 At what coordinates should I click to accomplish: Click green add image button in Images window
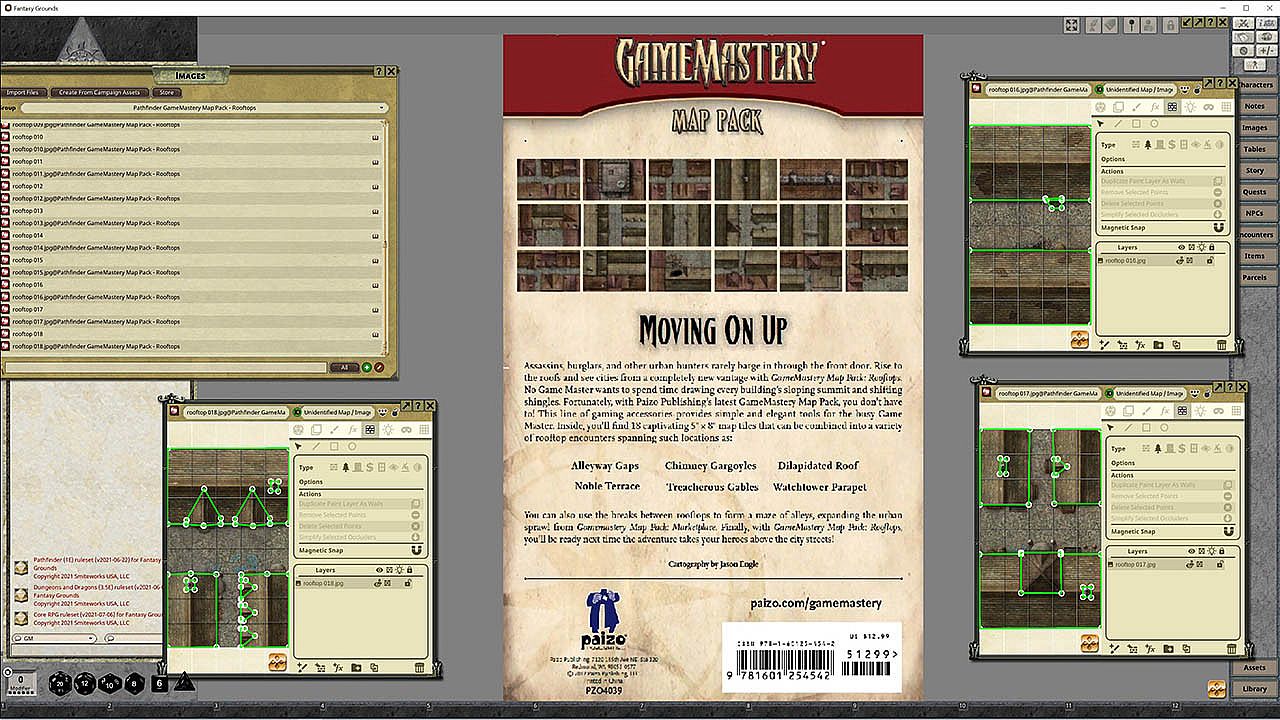[366, 367]
